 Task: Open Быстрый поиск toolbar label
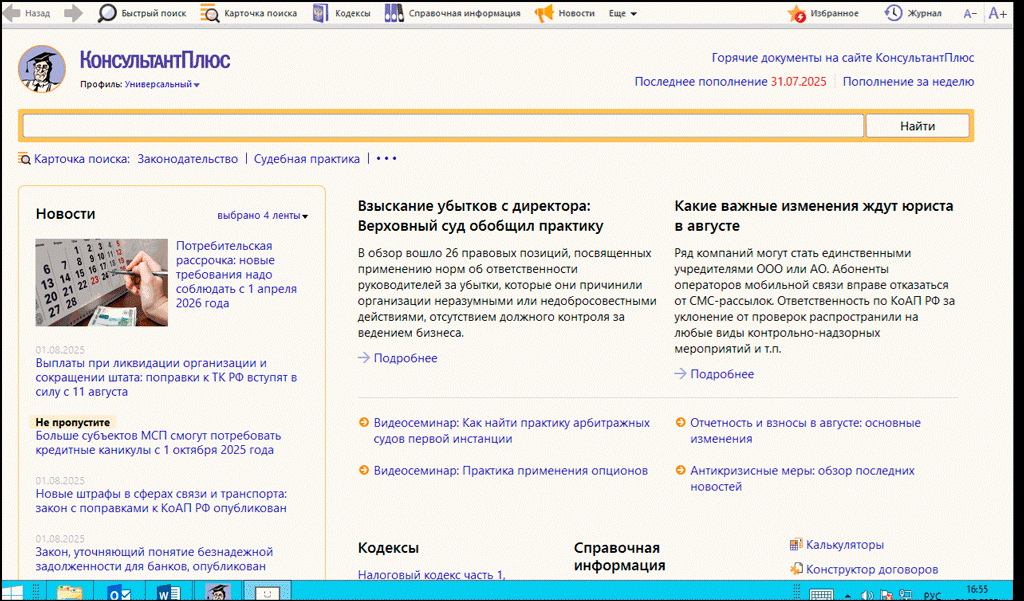(x=154, y=13)
